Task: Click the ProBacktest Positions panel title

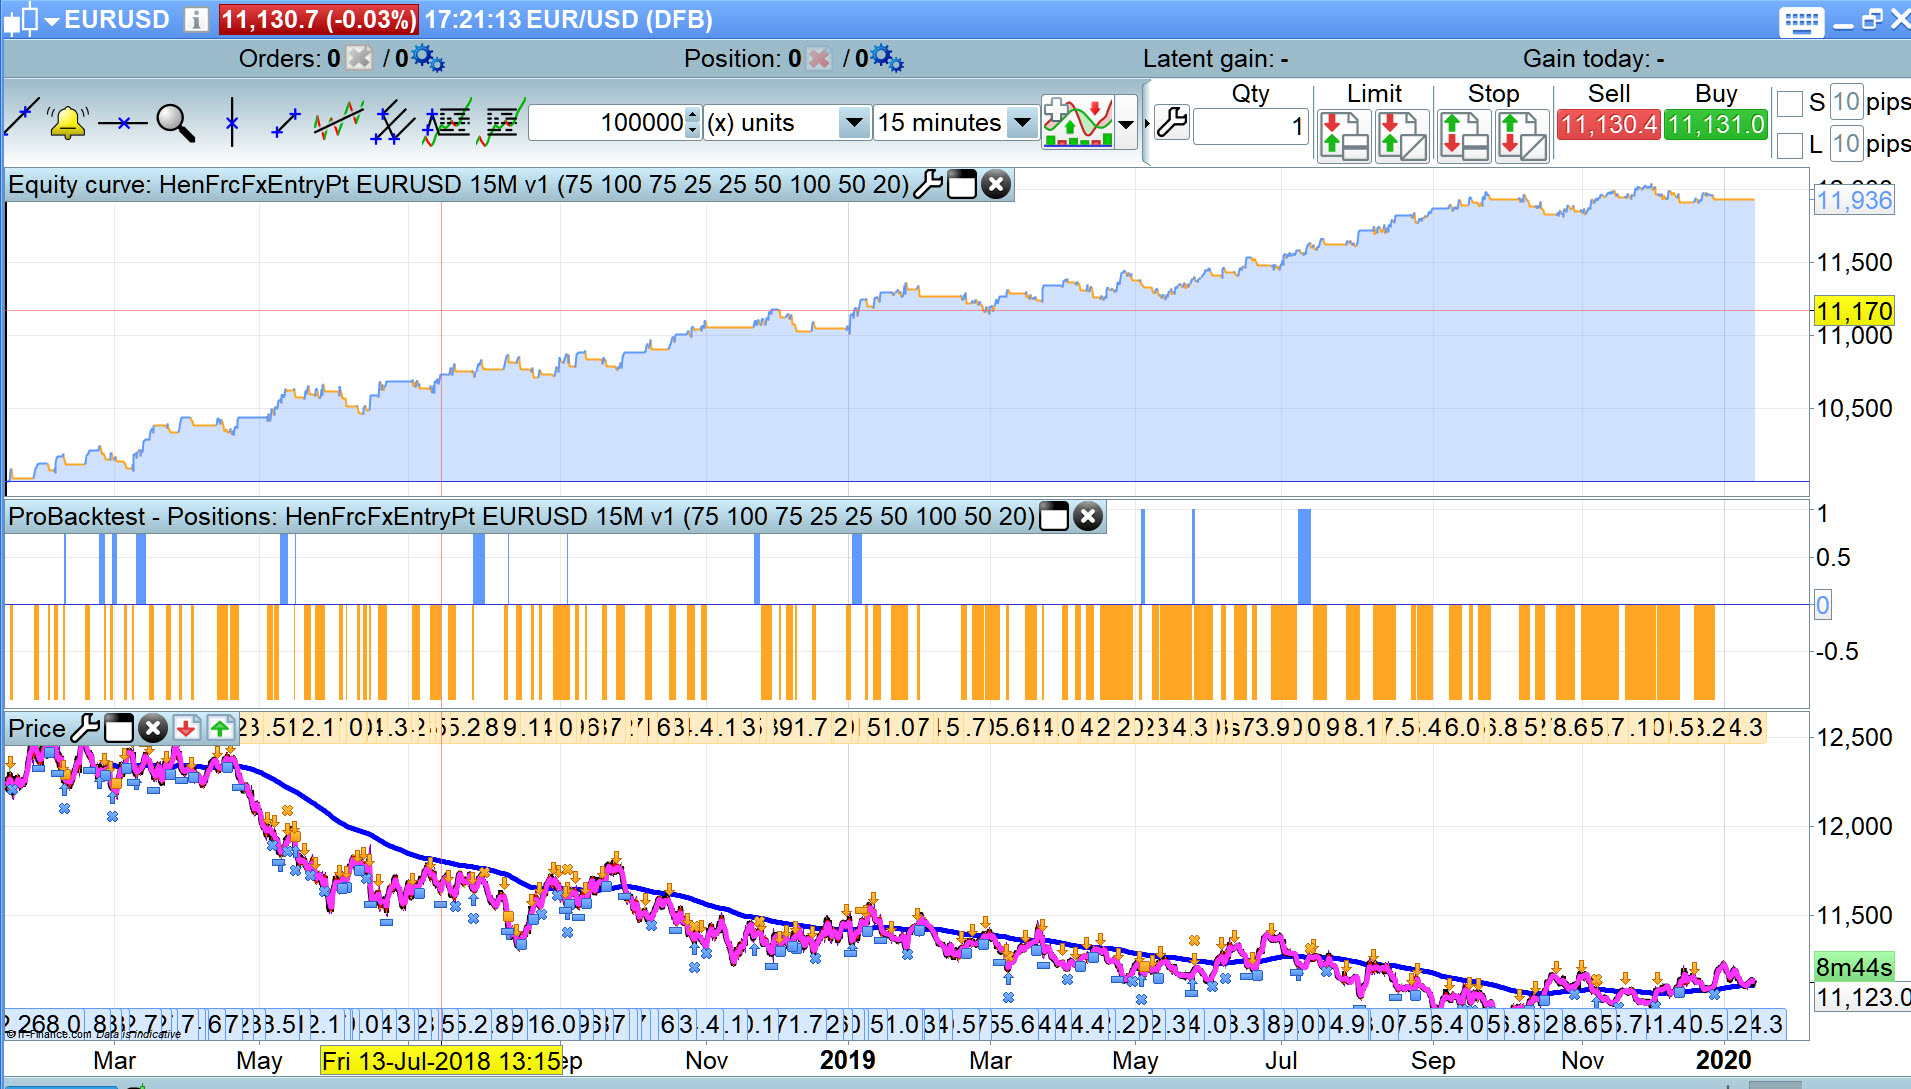Action: point(522,516)
